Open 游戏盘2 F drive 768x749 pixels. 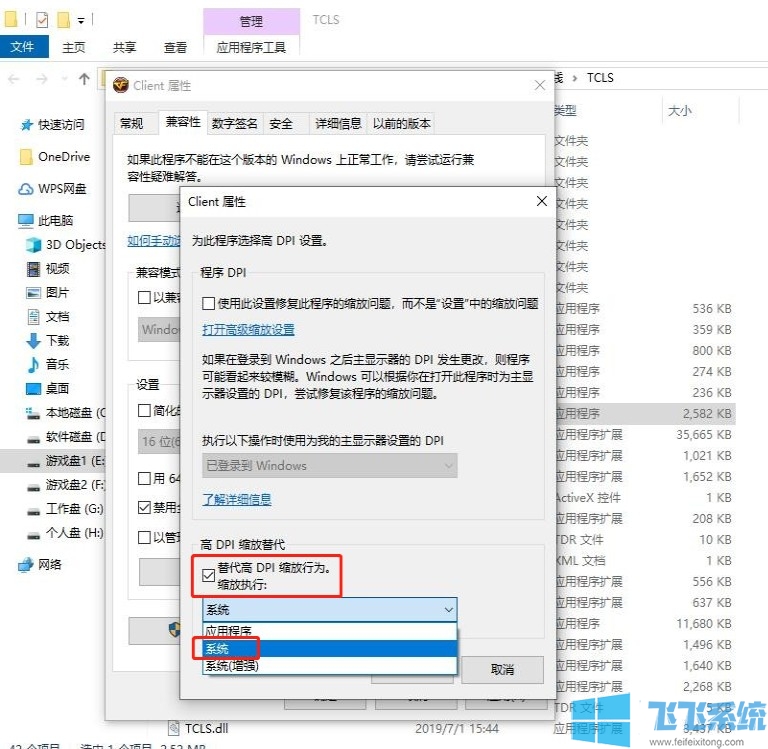coord(66,484)
